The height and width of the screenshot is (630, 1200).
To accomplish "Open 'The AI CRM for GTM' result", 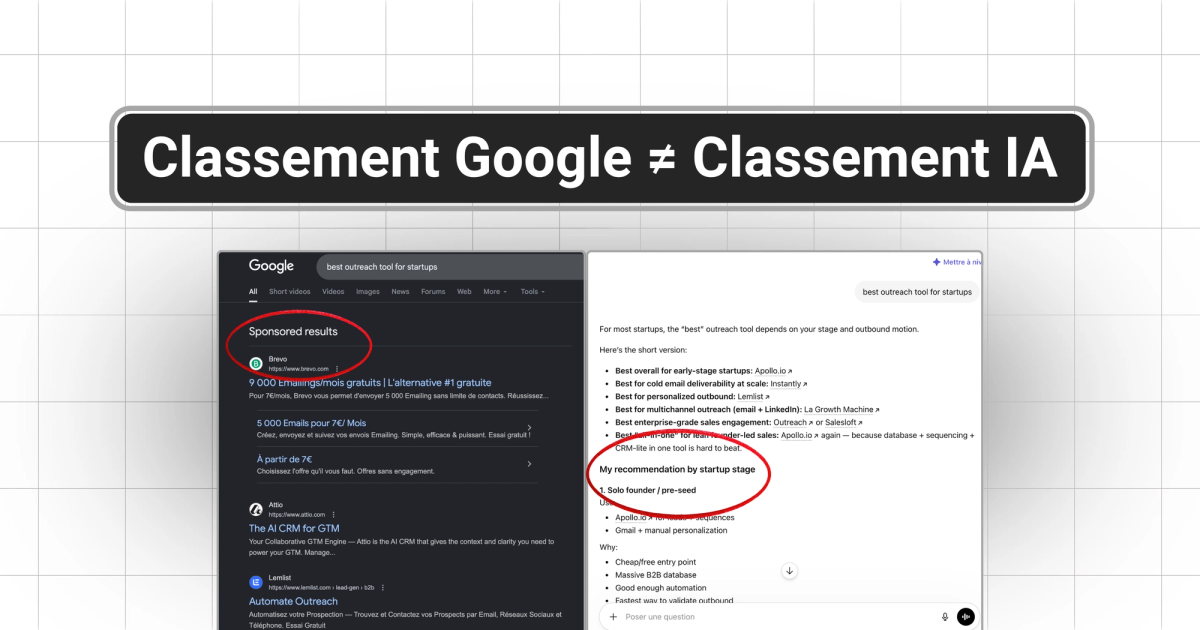I will pos(294,528).
